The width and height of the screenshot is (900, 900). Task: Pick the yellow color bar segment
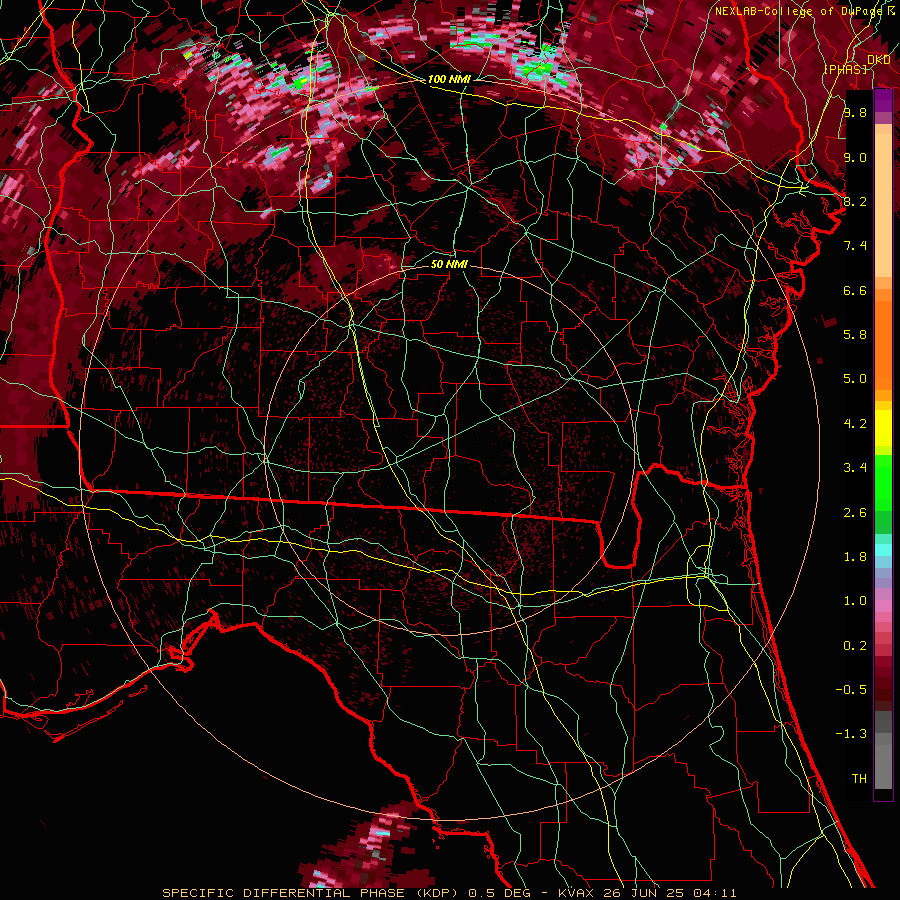(x=883, y=428)
